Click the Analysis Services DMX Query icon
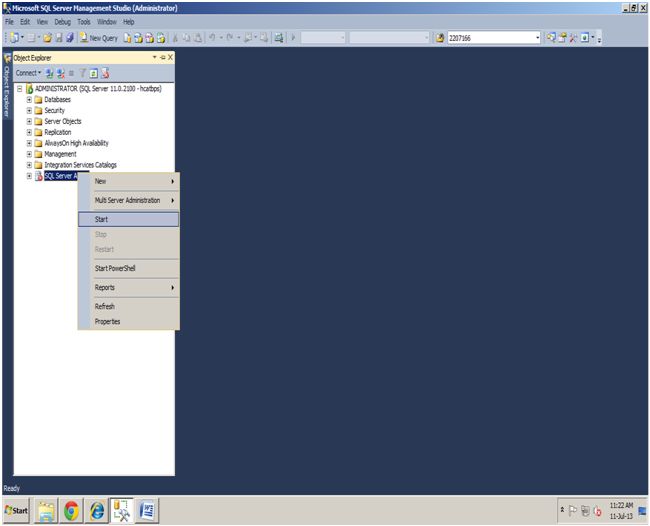Viewport: 650px width, 526px height. (x=149, y=38)
